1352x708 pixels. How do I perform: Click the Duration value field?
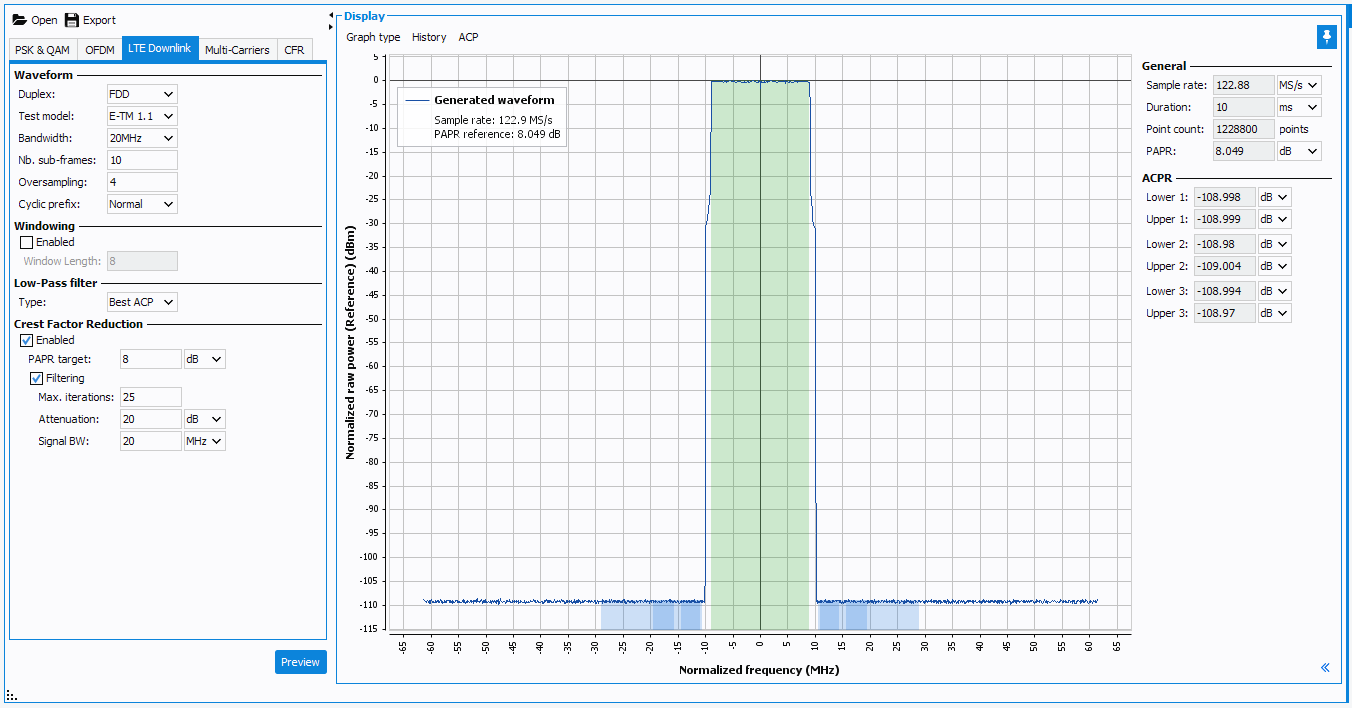(1244, 107)
